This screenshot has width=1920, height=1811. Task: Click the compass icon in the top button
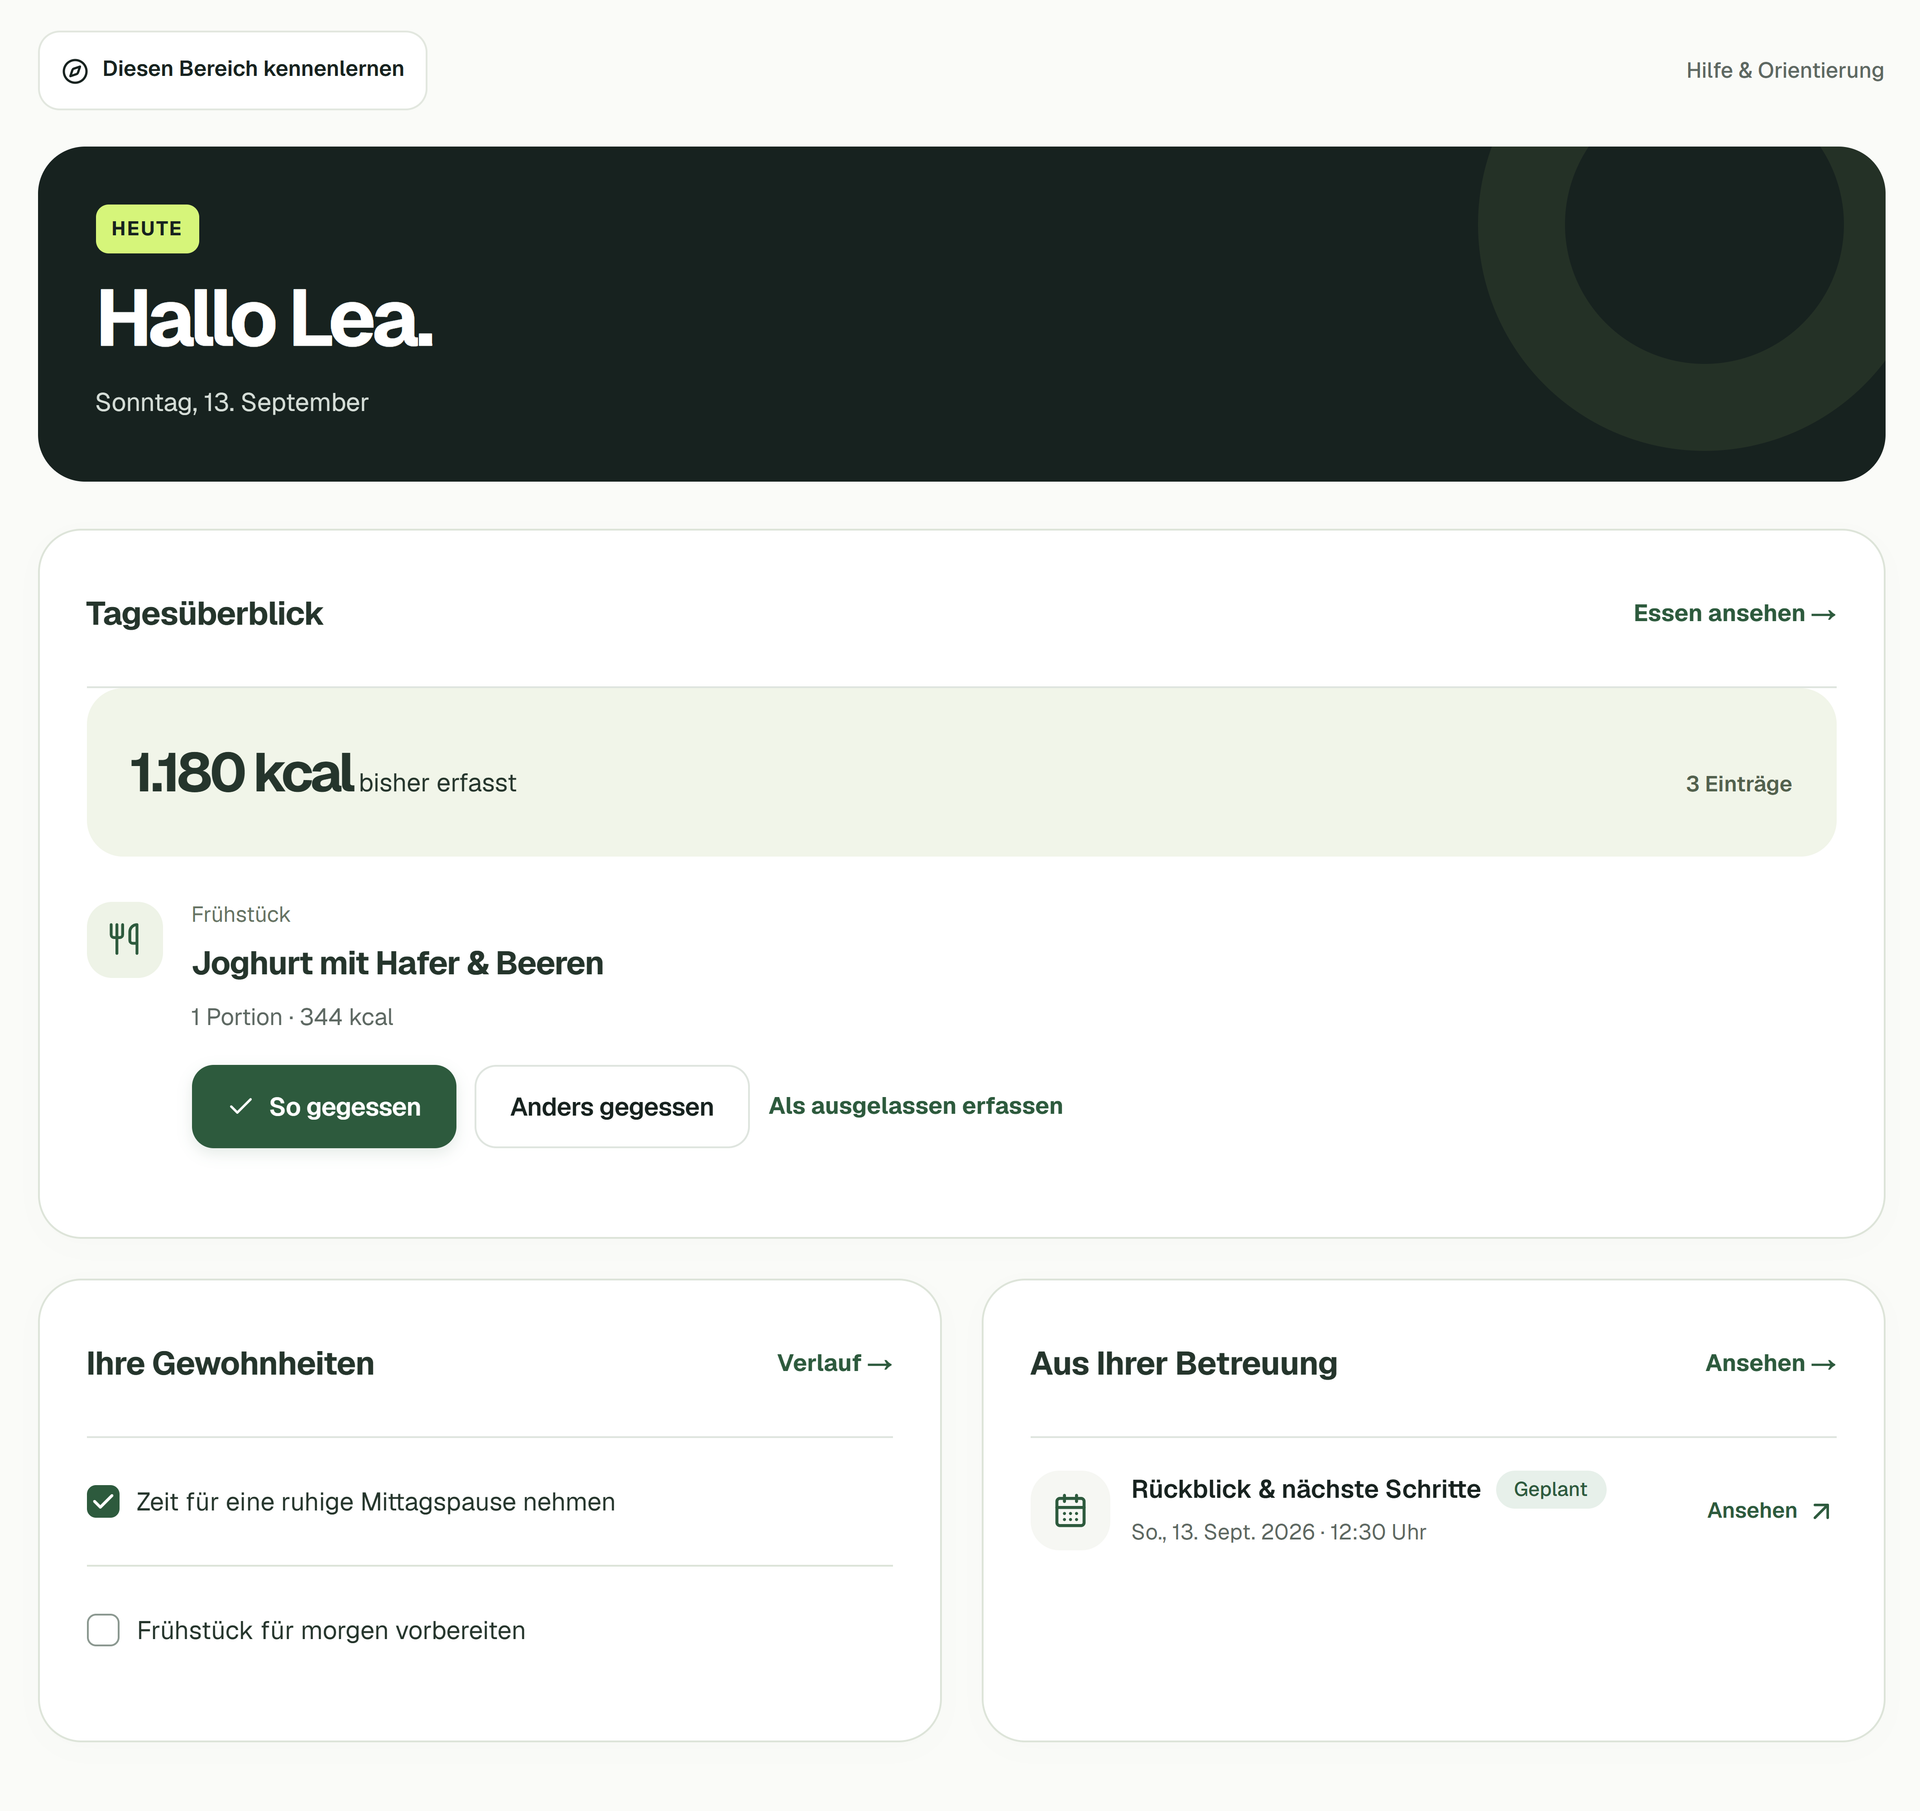coord(75,71)
